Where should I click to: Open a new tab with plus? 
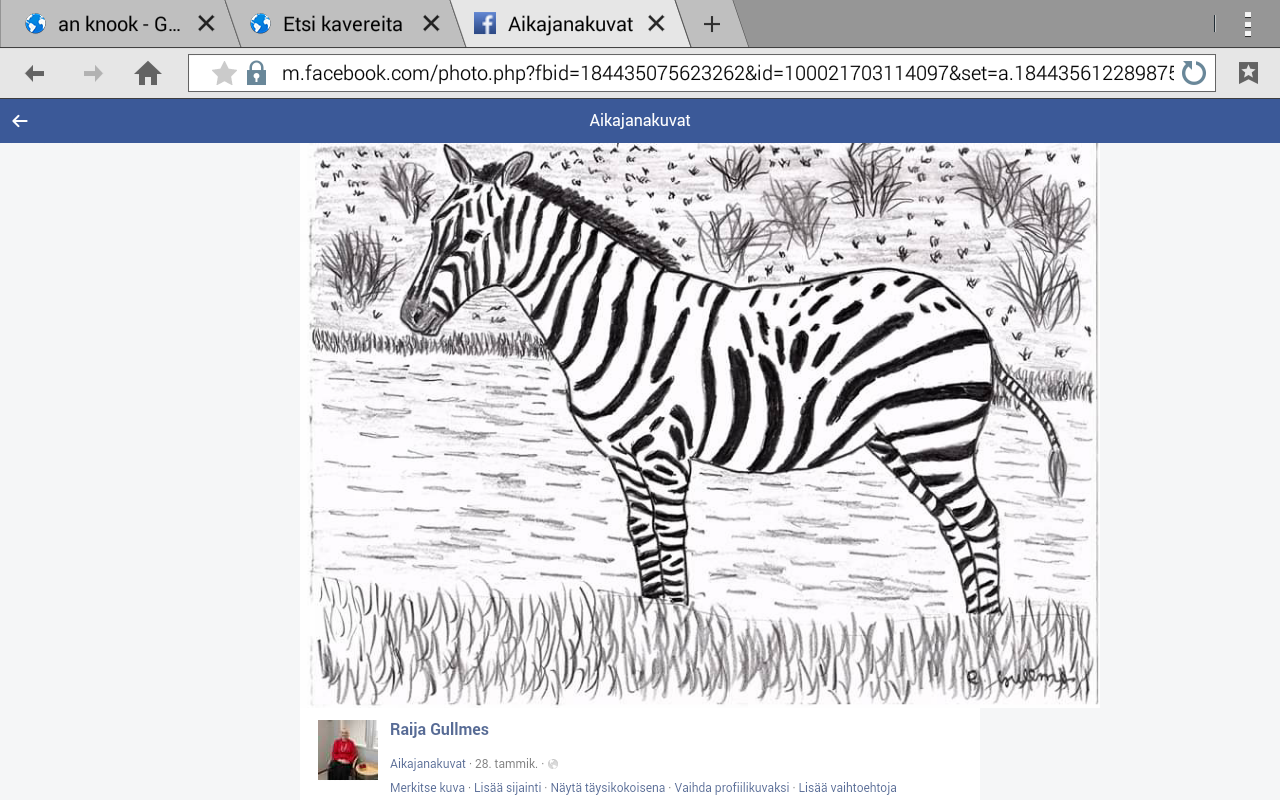pyautogui.click(x=712, y=24)
